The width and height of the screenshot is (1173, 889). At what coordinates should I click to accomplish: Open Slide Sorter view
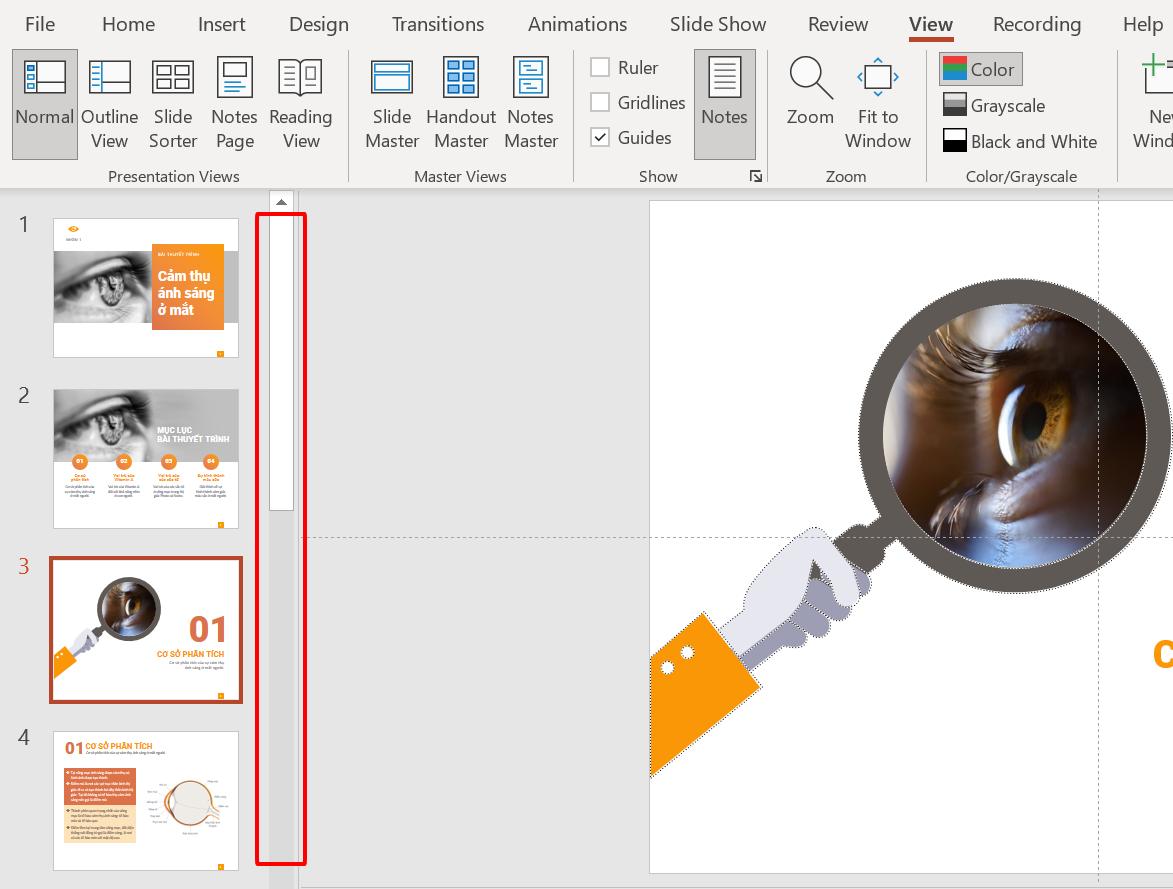[173, 104]
